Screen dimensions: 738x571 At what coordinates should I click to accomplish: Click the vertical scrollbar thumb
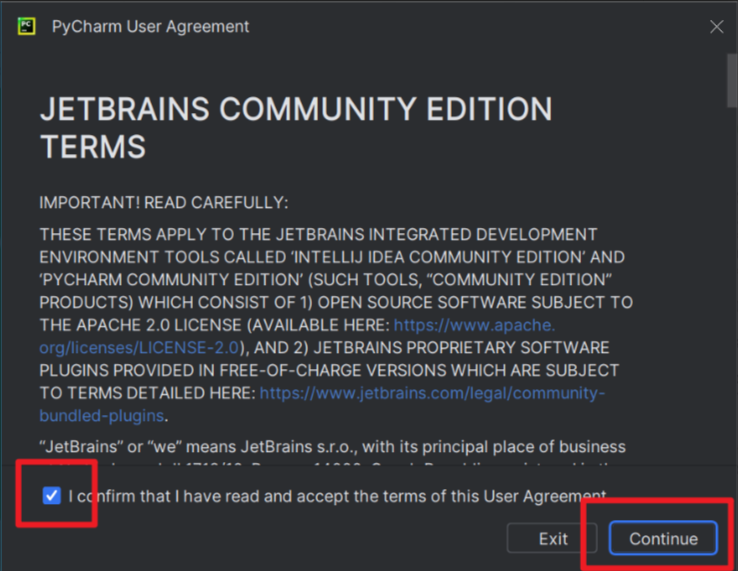click(x=731, y=80)
